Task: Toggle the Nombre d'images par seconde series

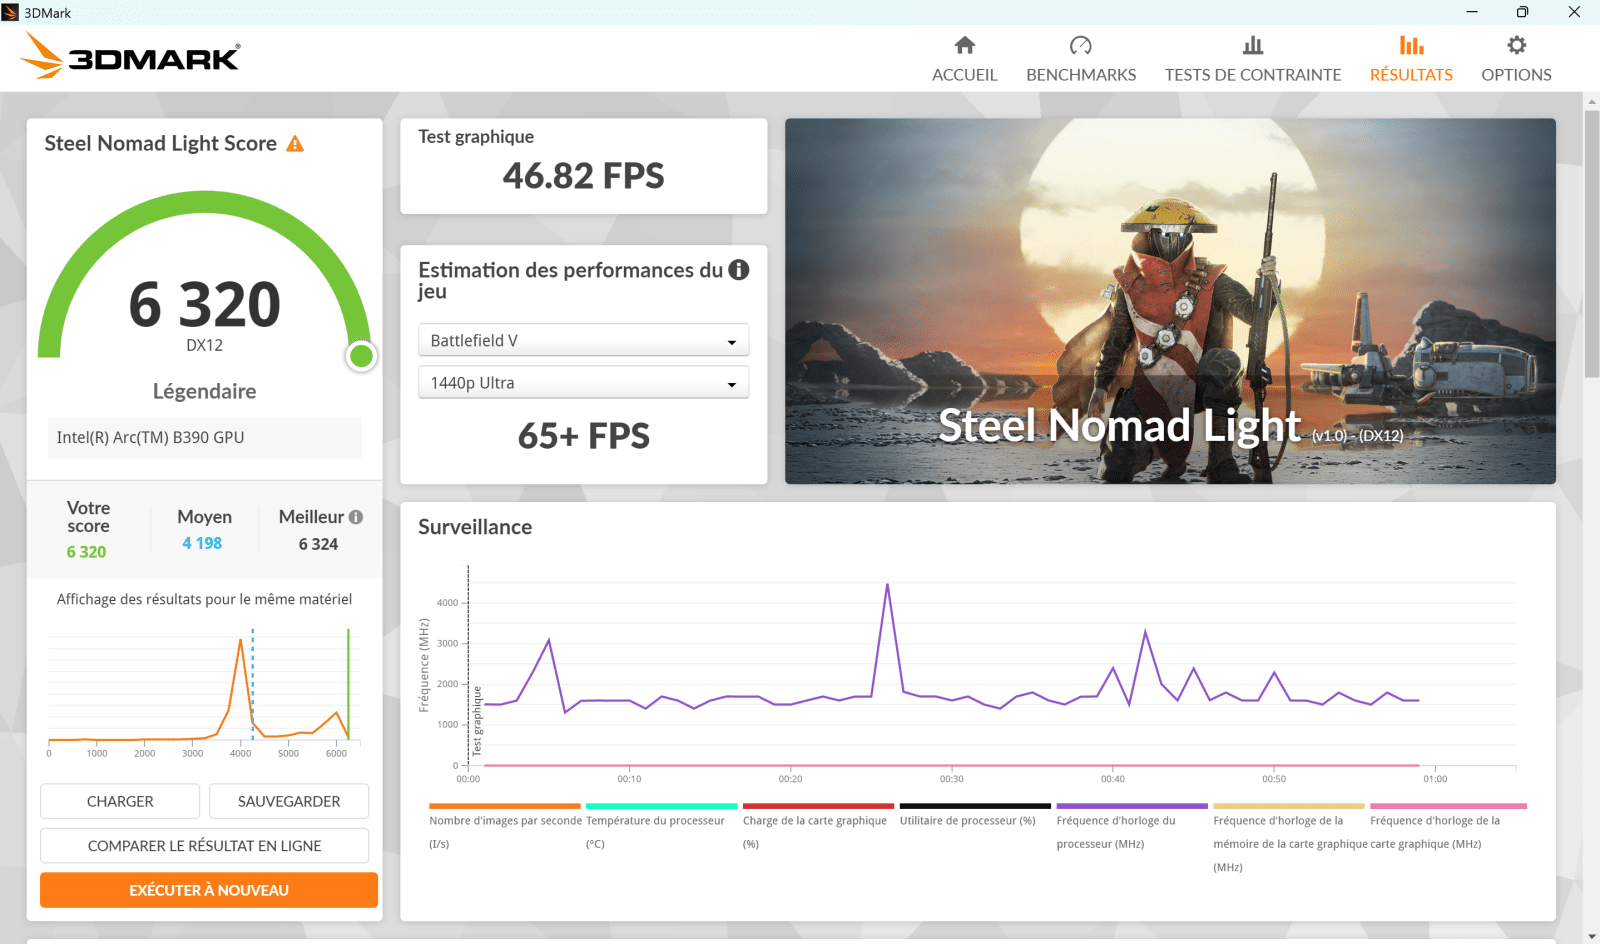Action: tap(503, 806)
